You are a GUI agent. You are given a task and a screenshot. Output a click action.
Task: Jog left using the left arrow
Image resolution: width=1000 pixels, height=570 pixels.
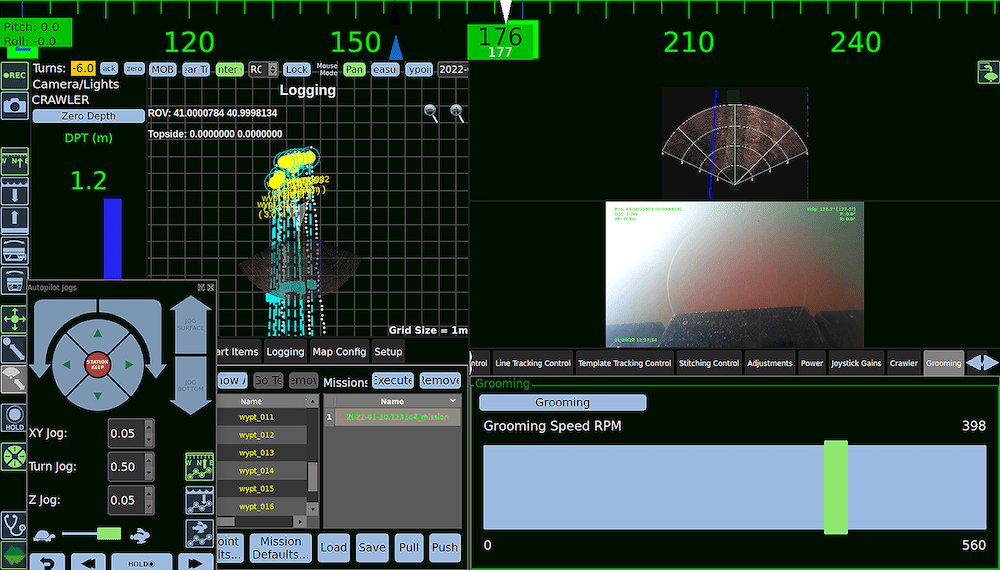point(66,365)
